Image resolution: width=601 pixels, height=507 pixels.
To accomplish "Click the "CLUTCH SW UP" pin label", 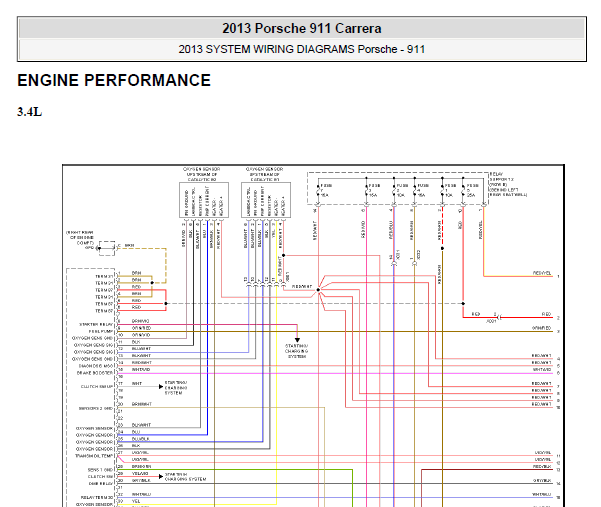I will [x=97, y=386].
